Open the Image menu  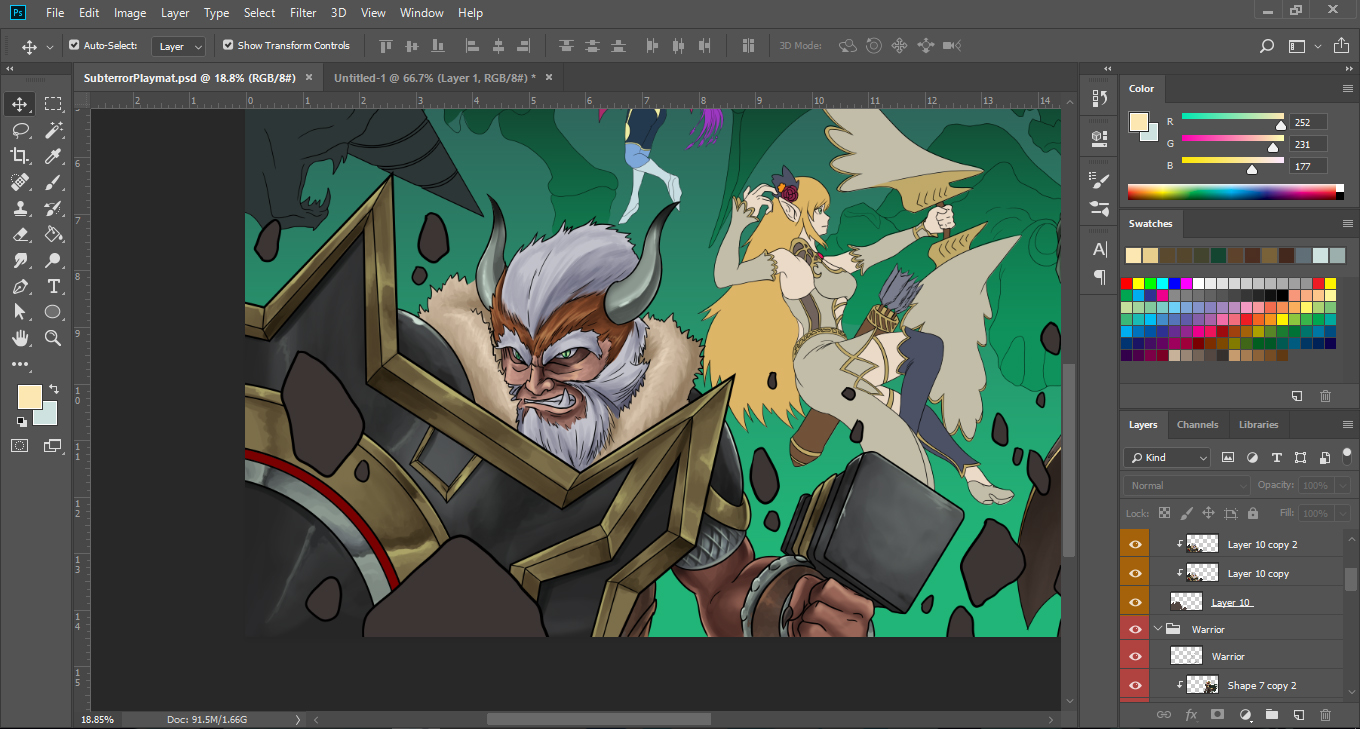click(x=130, y=13)
